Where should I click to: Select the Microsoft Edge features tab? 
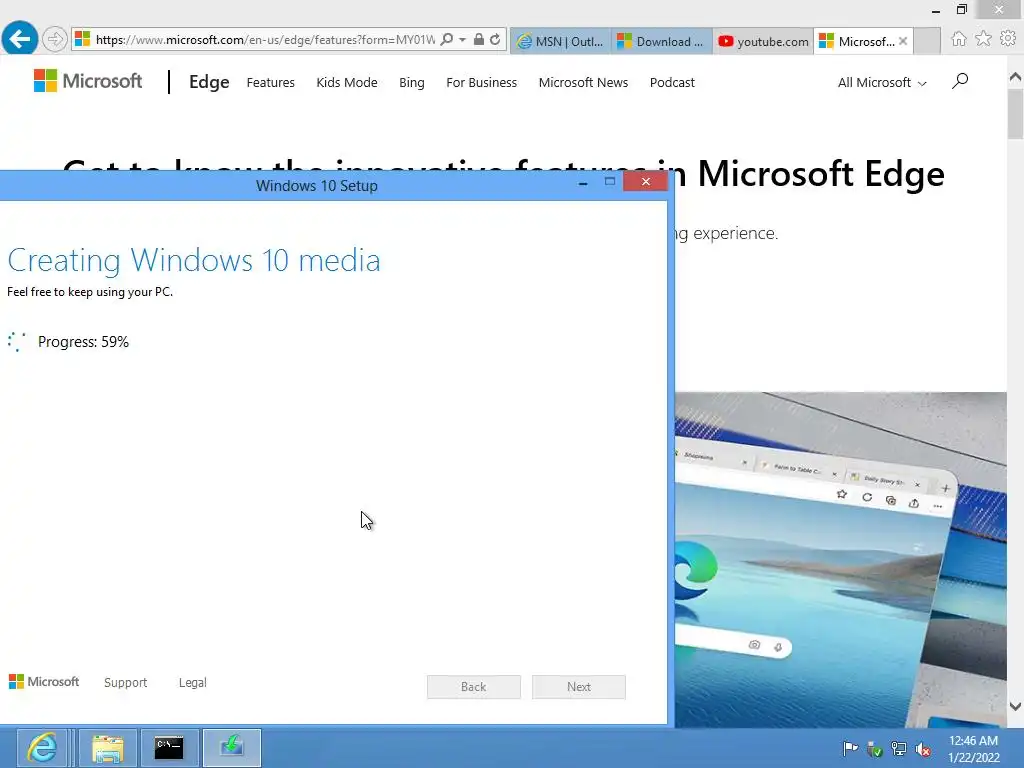click(857, 41)
